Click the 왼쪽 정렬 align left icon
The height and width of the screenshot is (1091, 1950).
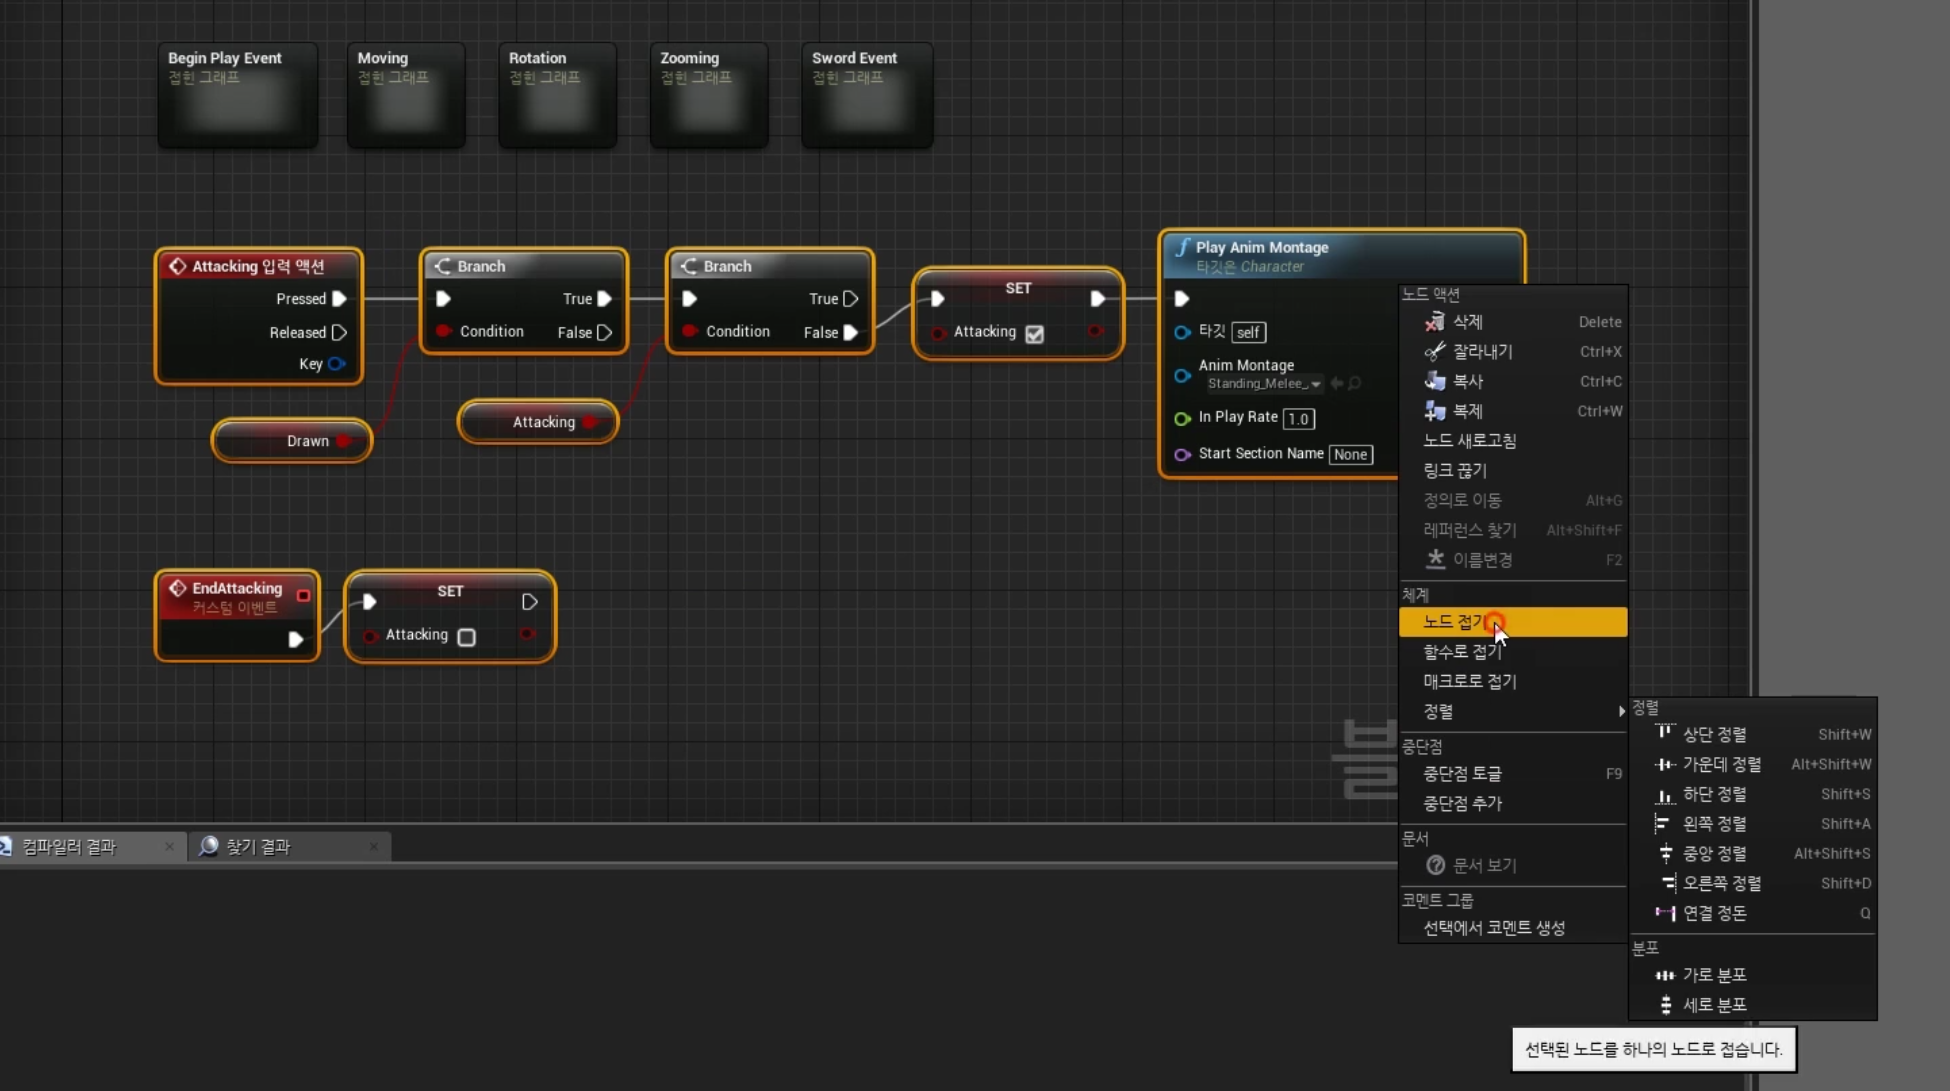[x=1664, y=824]
